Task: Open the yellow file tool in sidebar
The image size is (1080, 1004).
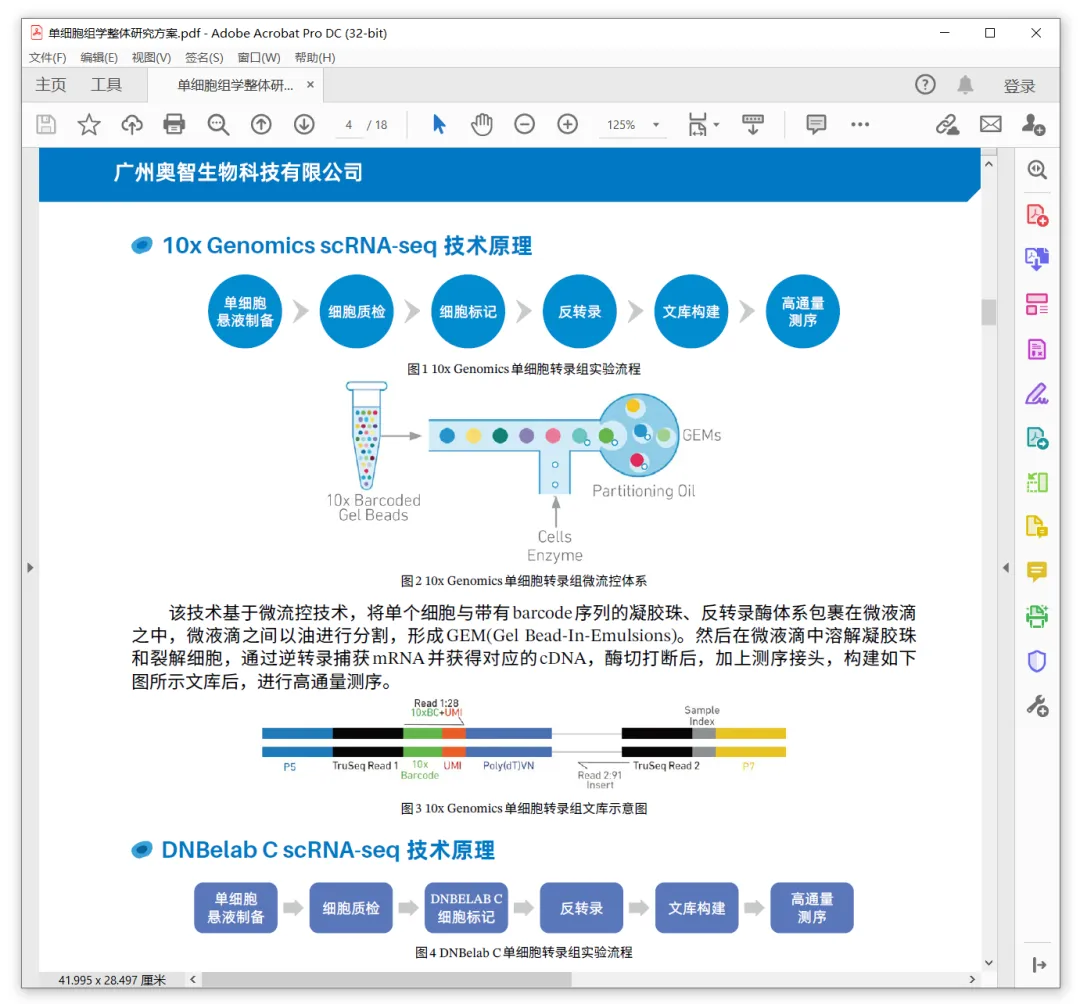Action: coord(1037,527)
